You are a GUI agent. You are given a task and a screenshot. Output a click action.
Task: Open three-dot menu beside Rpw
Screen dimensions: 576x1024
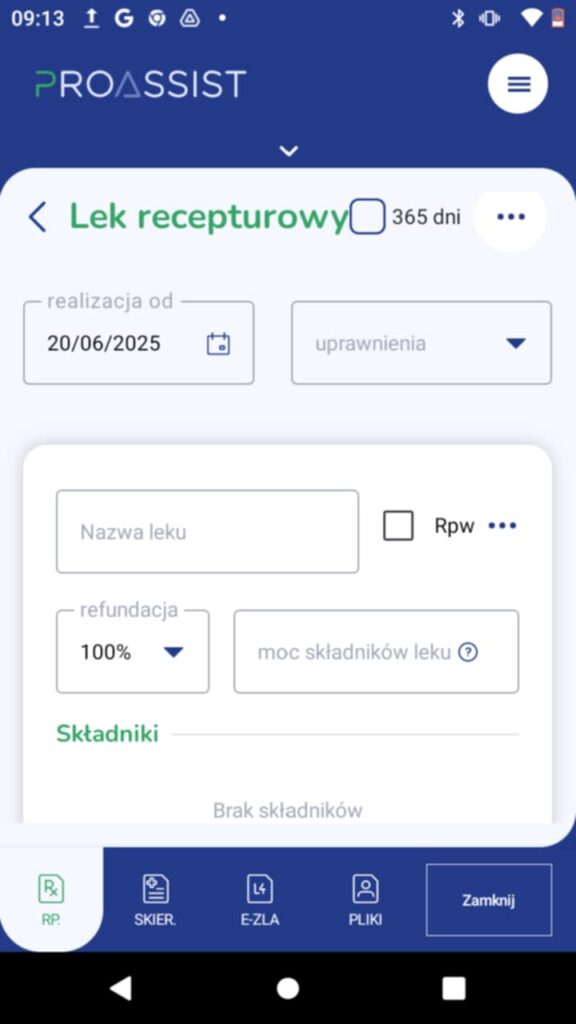[x=502, y=526]
